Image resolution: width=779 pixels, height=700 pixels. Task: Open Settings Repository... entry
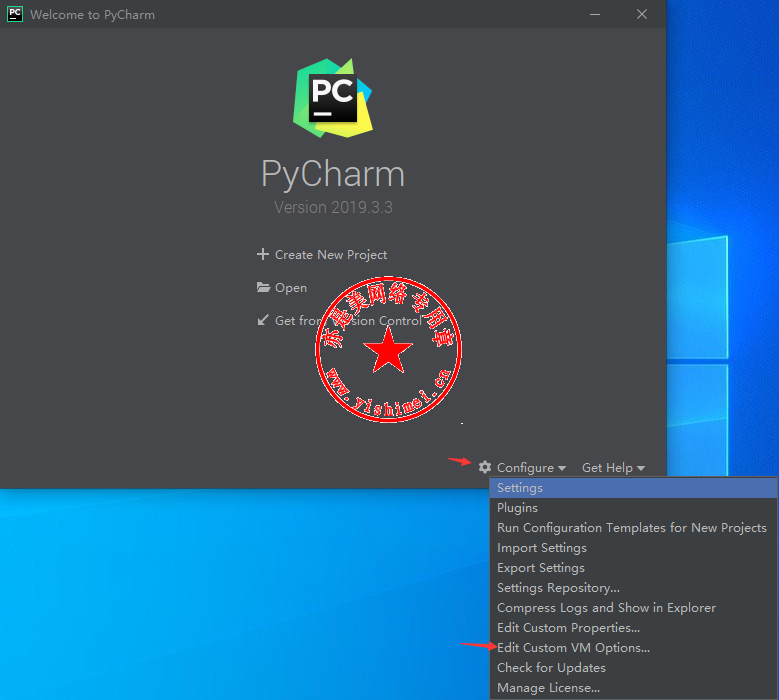(633, 588)
